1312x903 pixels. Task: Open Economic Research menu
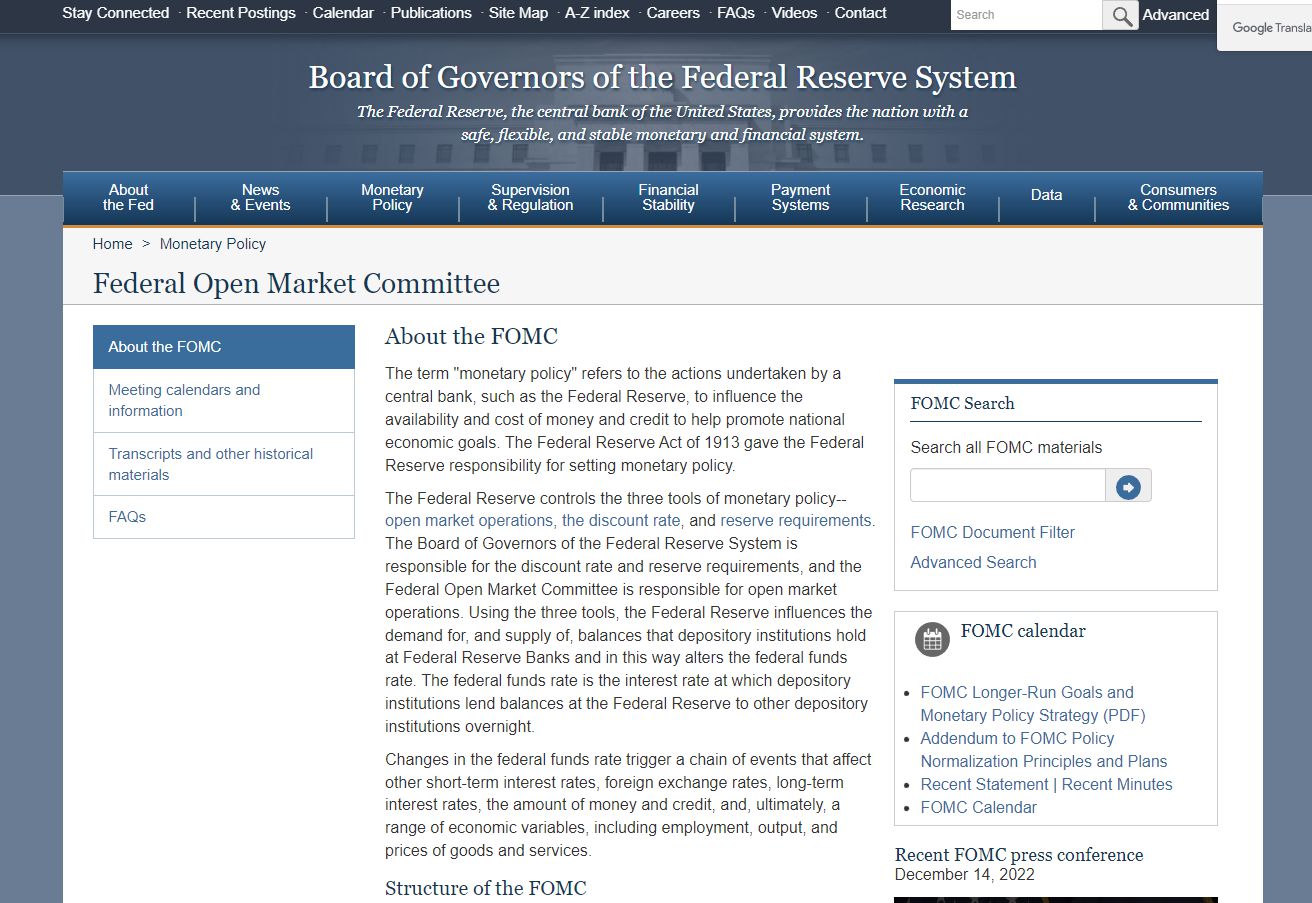click(x=932, y=197)
